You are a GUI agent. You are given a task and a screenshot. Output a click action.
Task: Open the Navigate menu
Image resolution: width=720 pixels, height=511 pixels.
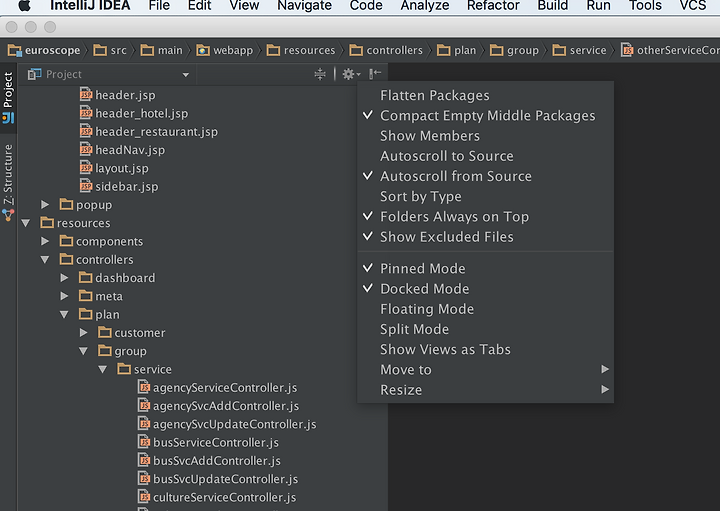point(304,6)
